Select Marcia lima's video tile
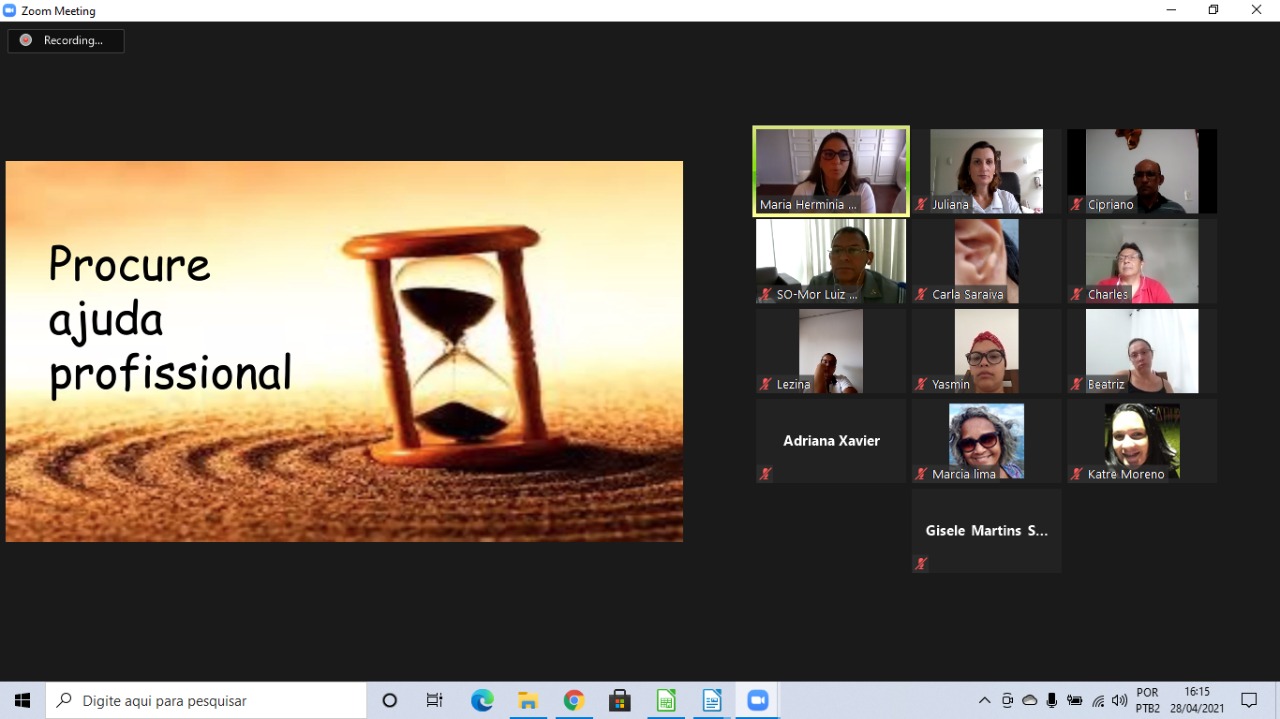 (x=987, y=441)
